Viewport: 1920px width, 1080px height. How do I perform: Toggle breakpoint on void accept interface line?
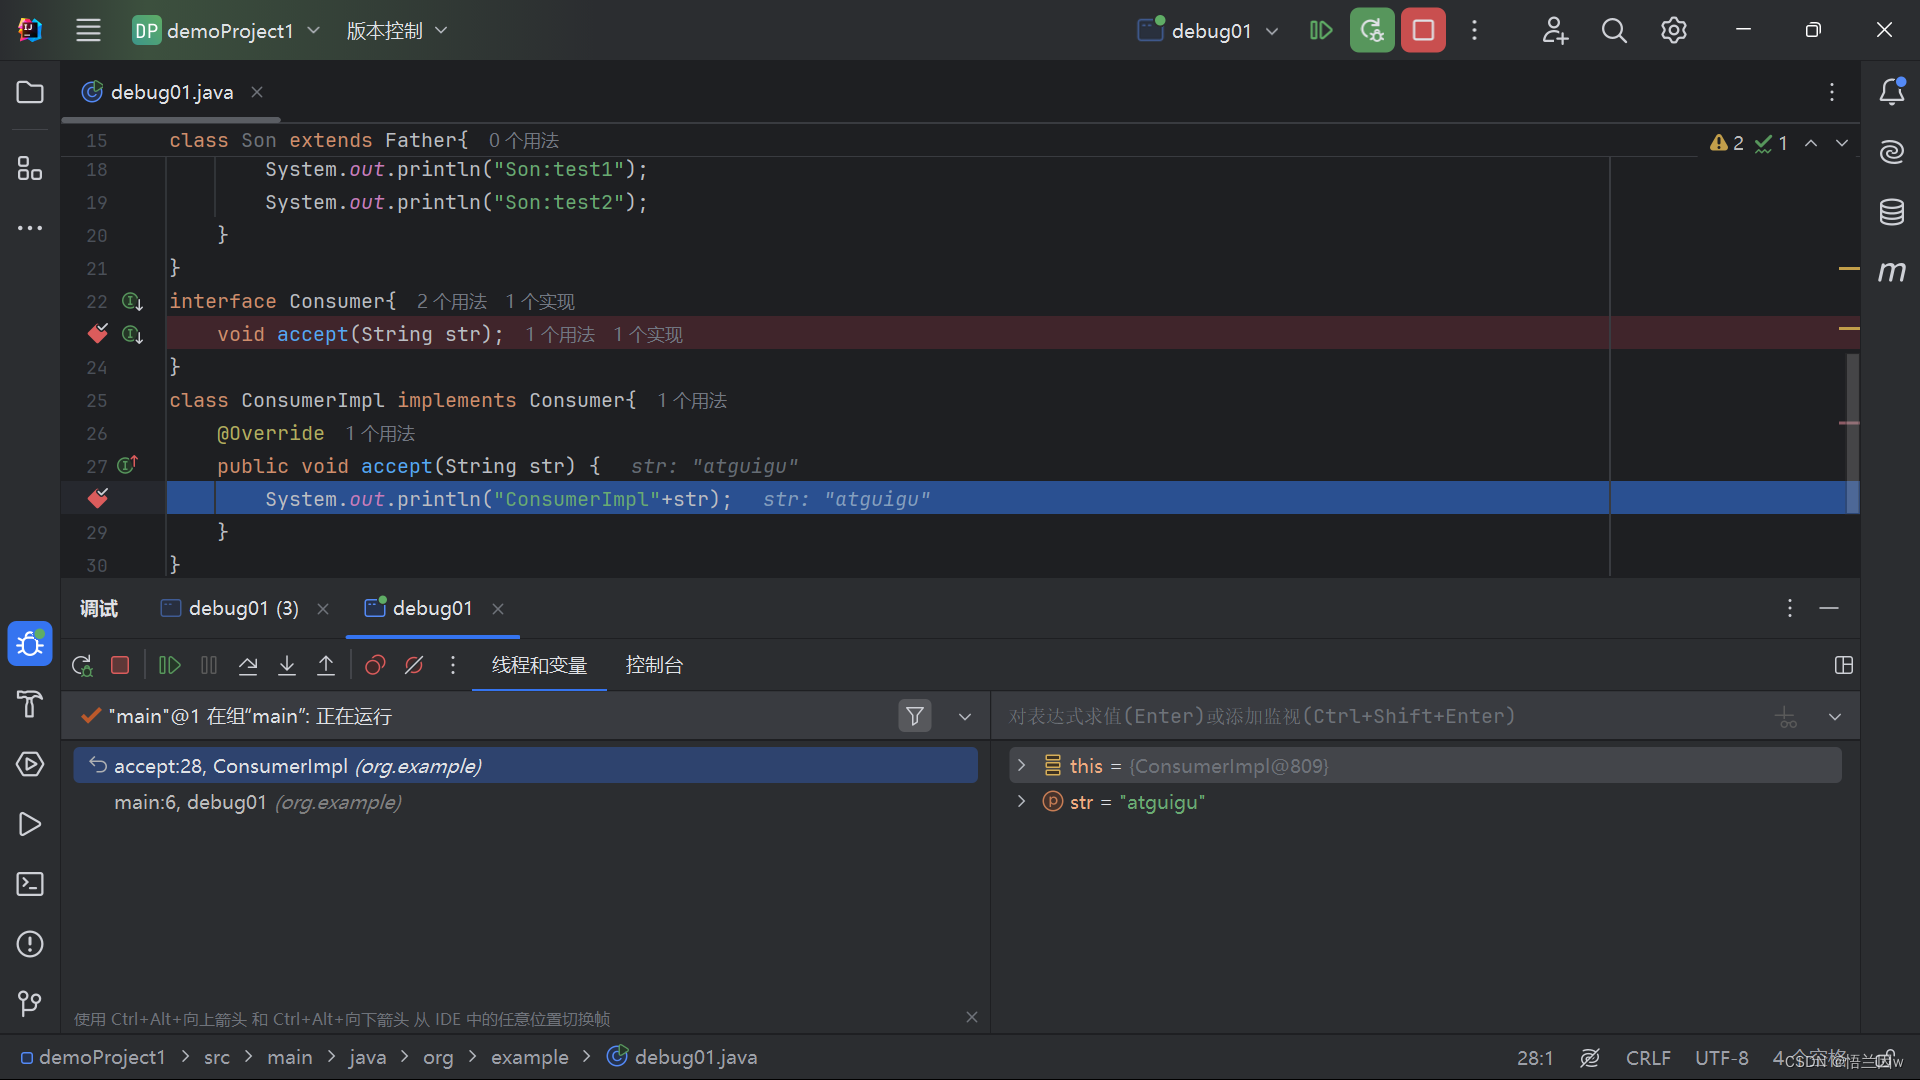pos(97,333)
